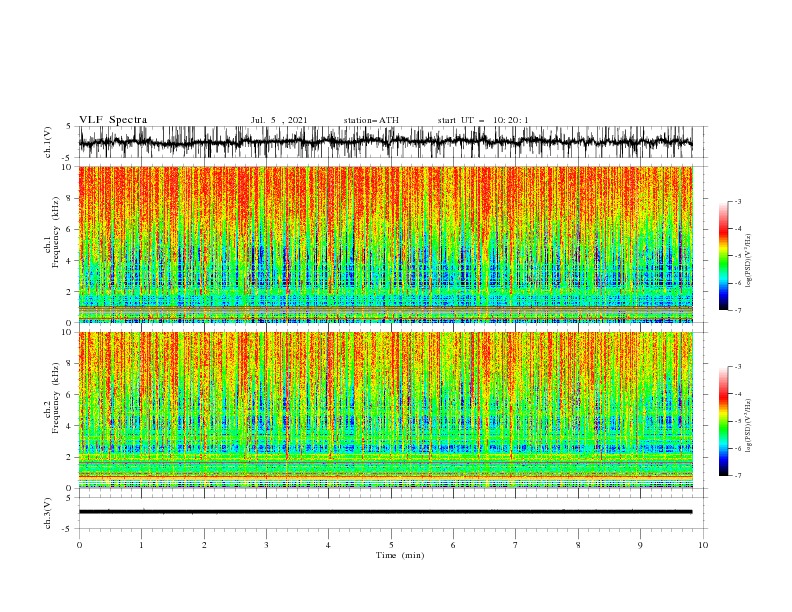Click the "Time (min)" x-axis label

(x=400, y=555)
